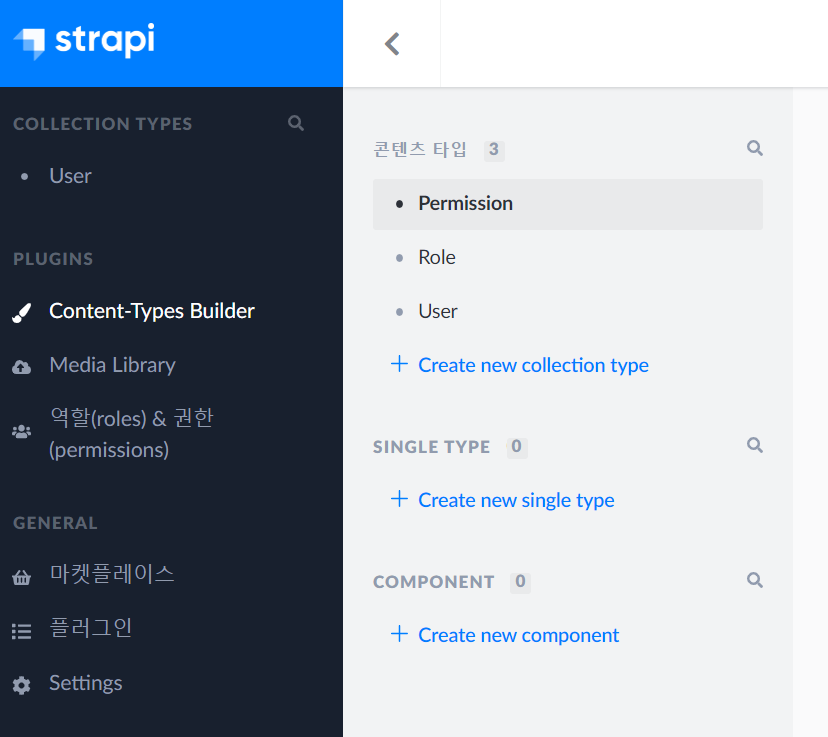This screenshot has width=828, height=737.
Task: Click the 콘텐츠 타입 count badge showing 3
Action: coord(494,150)
